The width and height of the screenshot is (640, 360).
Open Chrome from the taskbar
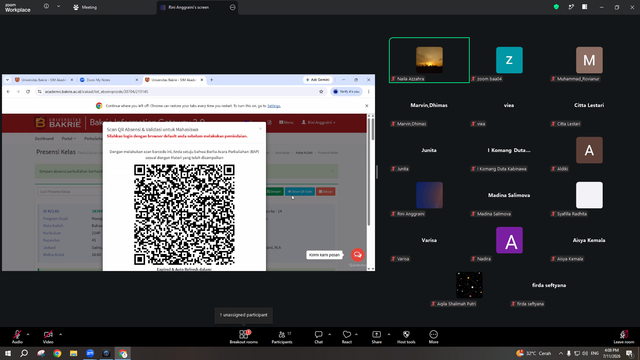pos(57,353)
